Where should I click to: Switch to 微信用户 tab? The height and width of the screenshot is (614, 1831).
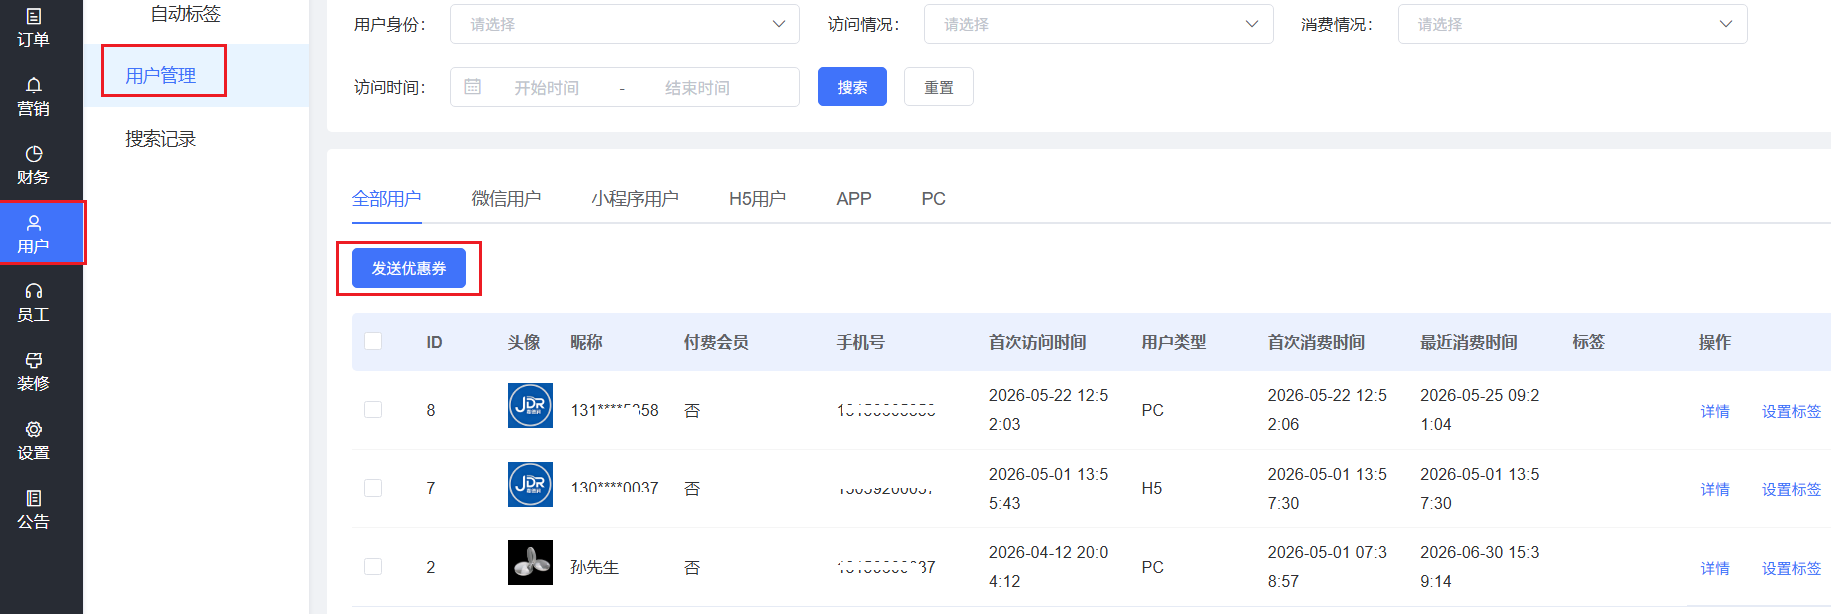click(x=506, y=199)
